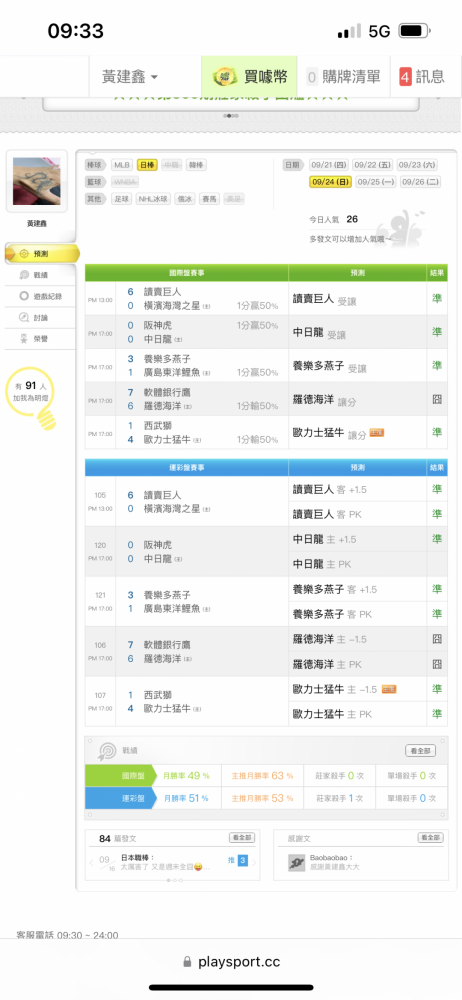462x1000 pixels.
Task: Choose date 09/23 (六)
Action: point(417,165)
